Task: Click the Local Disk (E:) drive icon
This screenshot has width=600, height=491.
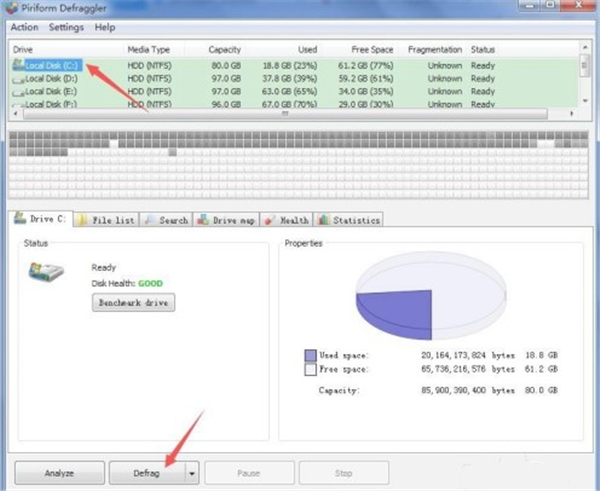Action: pos(18,90)
